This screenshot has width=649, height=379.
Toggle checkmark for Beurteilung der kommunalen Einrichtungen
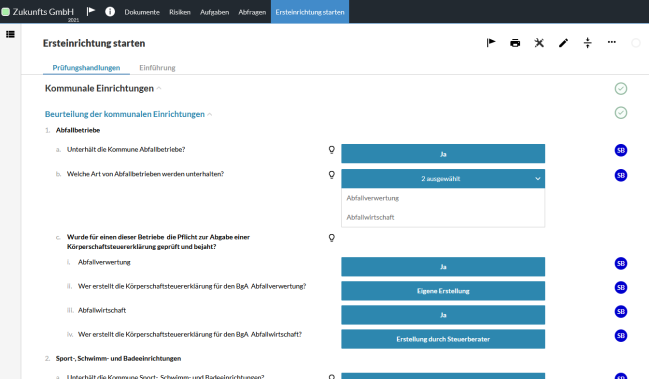pyautogui.click(x=620, y=113)
